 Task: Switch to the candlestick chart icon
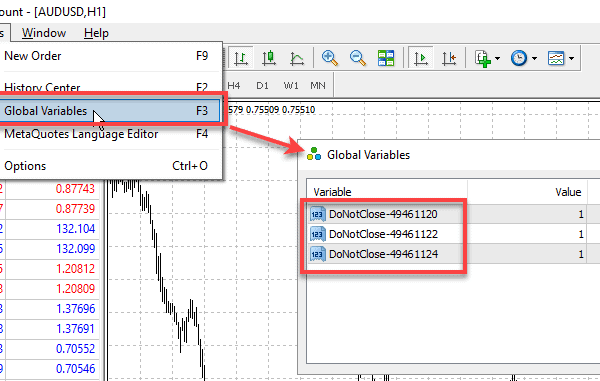(x=269, y=58)
